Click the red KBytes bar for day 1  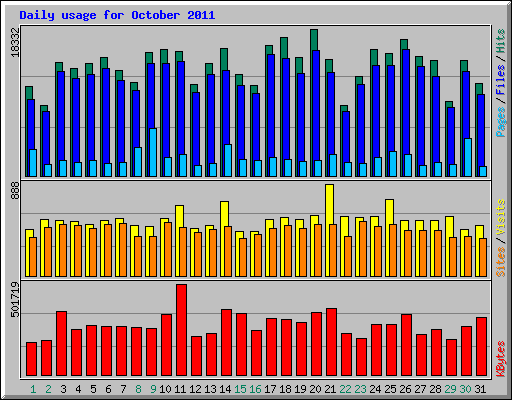tap(31, 359)
